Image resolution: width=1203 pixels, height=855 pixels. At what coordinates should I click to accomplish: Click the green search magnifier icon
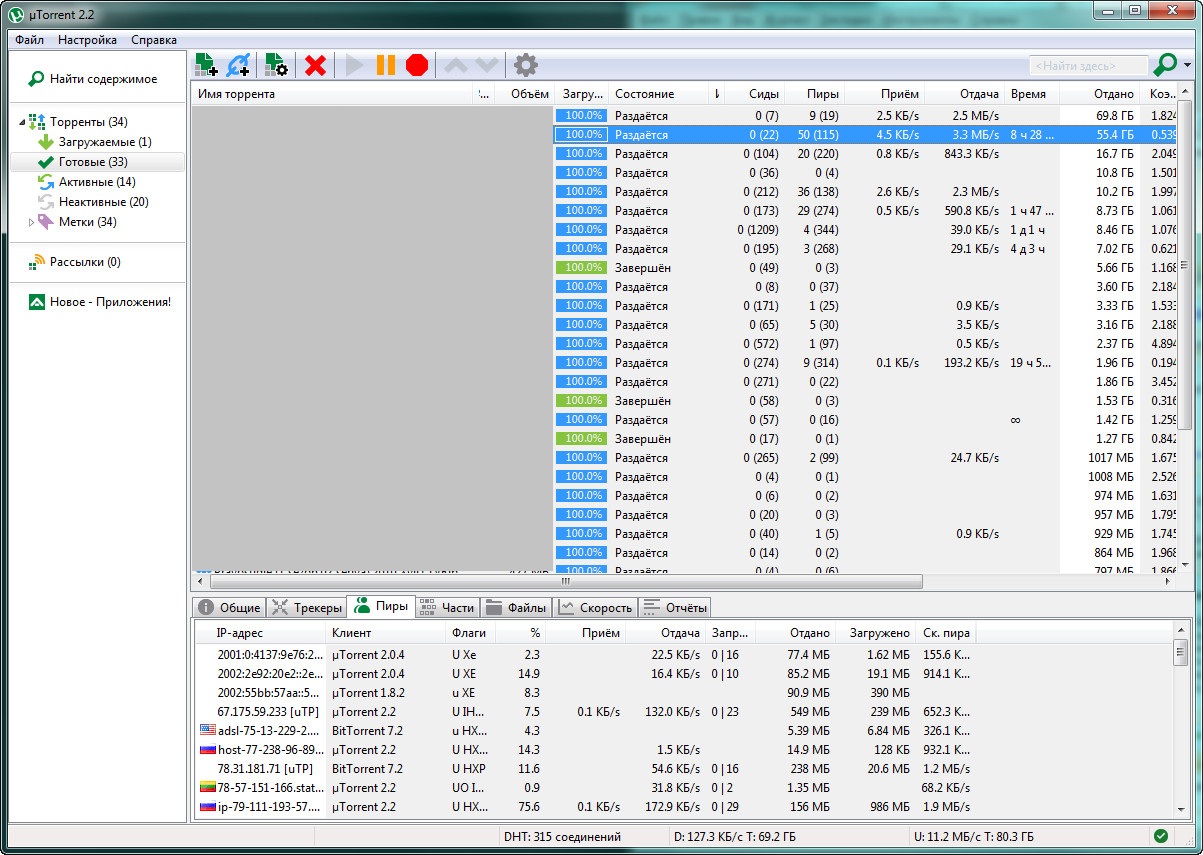click(1165, 66)
